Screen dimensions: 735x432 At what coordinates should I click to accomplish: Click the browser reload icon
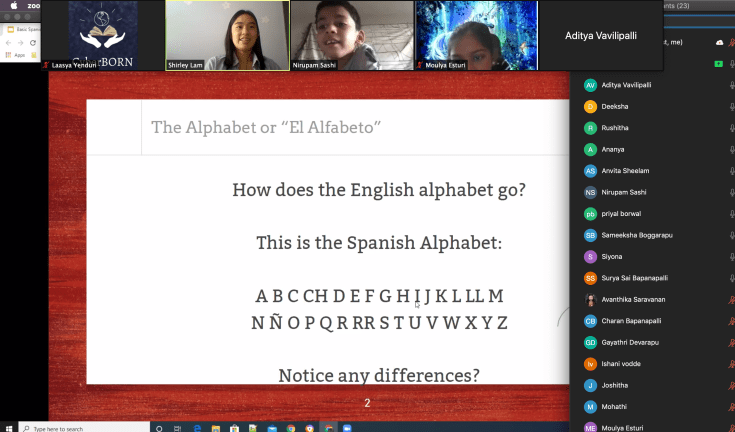click(x=33, y=43)
